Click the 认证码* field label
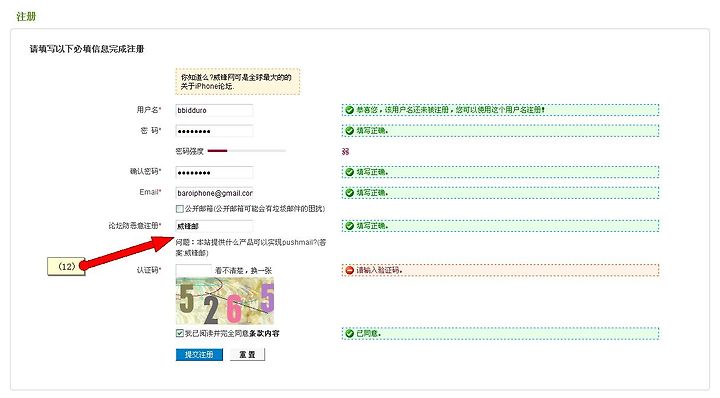The width and height of the screenshot is (720, 398). [x=149, y=270]
